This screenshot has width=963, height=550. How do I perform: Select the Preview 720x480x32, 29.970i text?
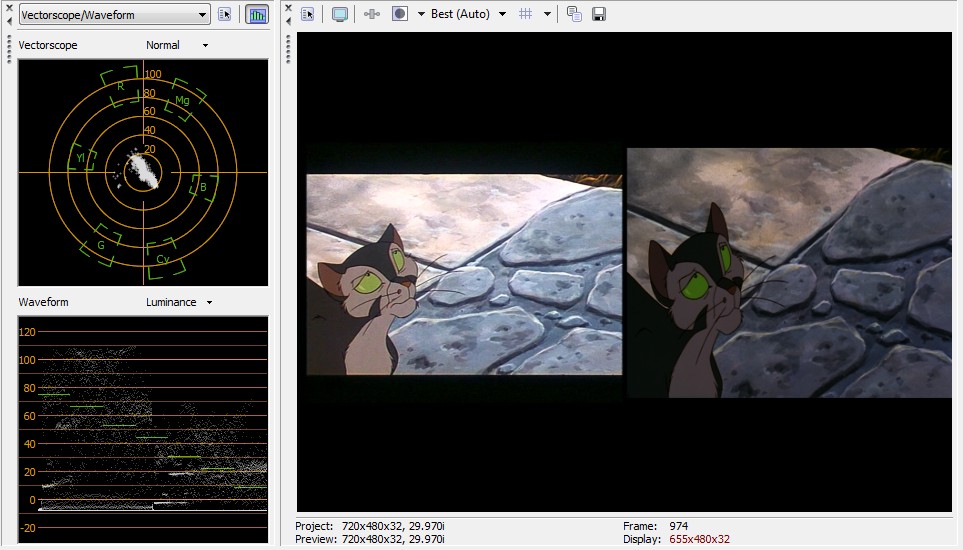click(370, 539)
